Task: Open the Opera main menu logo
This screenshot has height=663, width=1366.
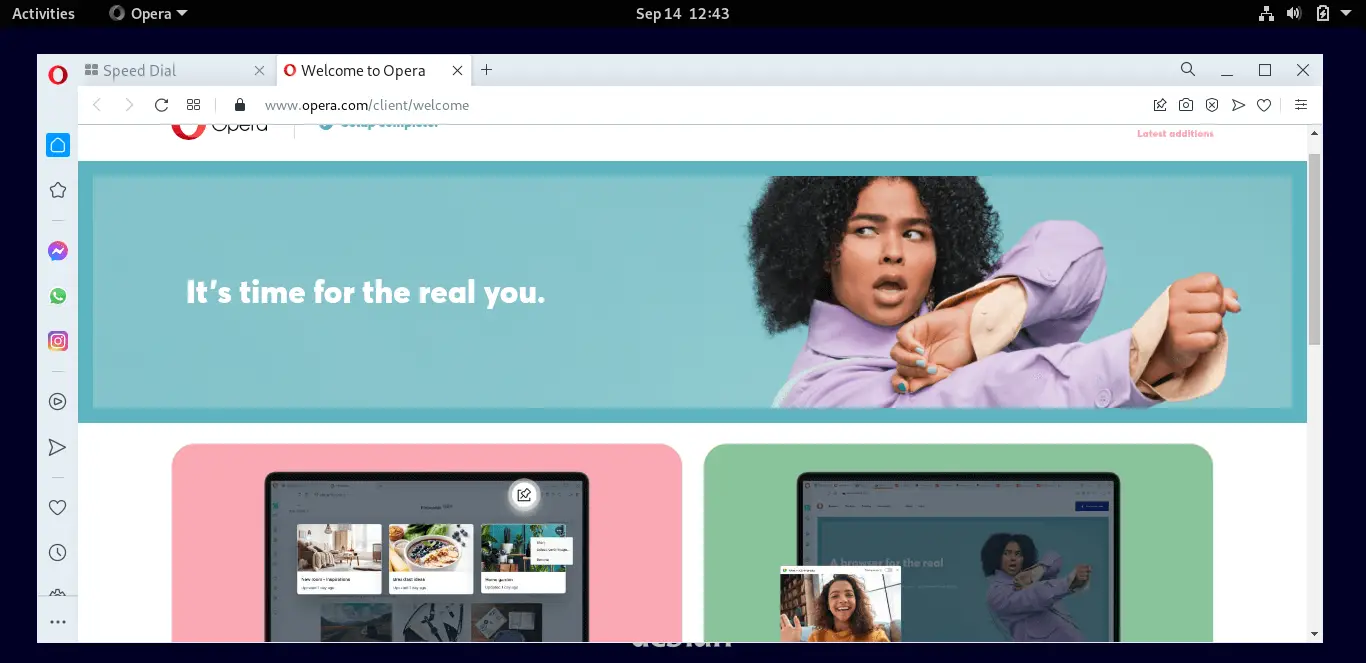Action: coord(57,74)
